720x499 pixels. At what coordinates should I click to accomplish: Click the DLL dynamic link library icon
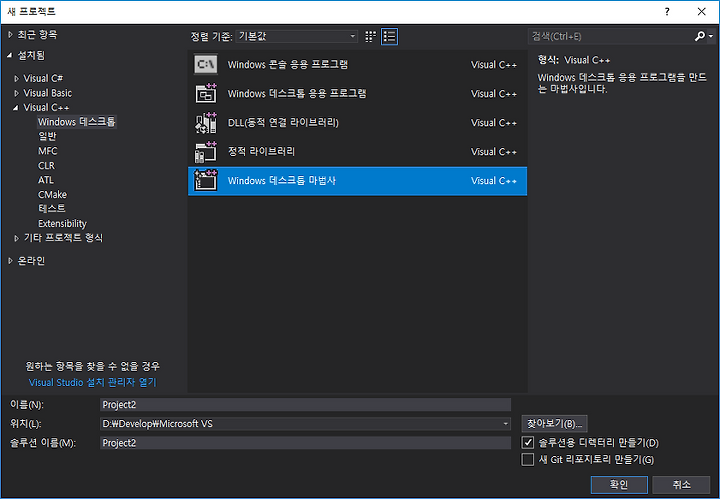tap(205, 123)
